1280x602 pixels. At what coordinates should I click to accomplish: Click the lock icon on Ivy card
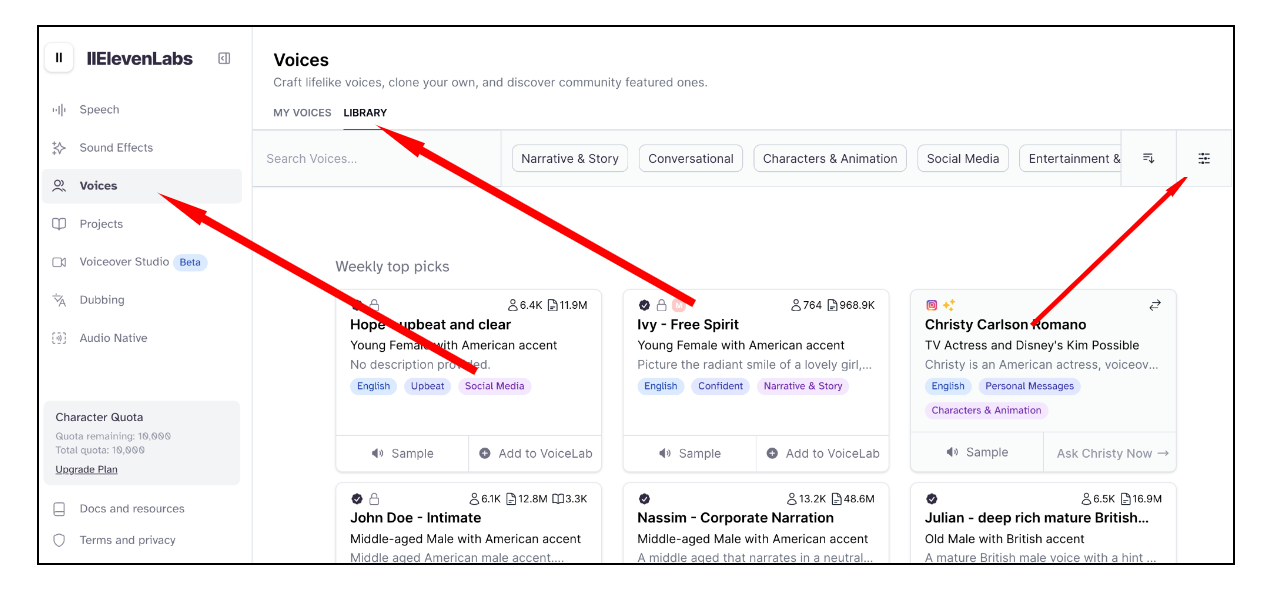(x=661, y=305)
